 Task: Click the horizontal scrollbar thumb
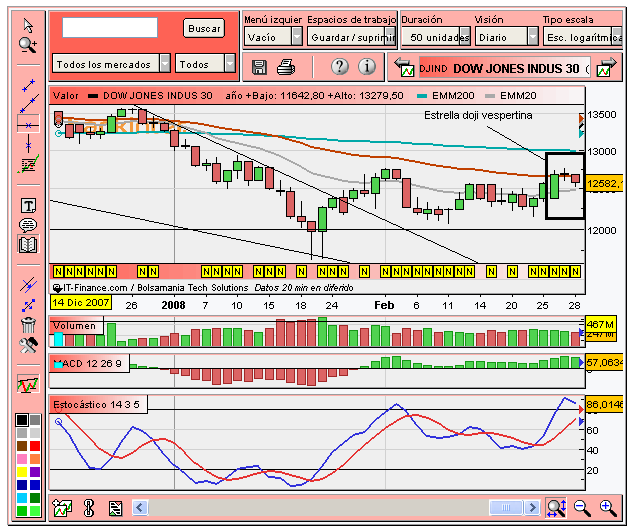(x=506, y=507)
